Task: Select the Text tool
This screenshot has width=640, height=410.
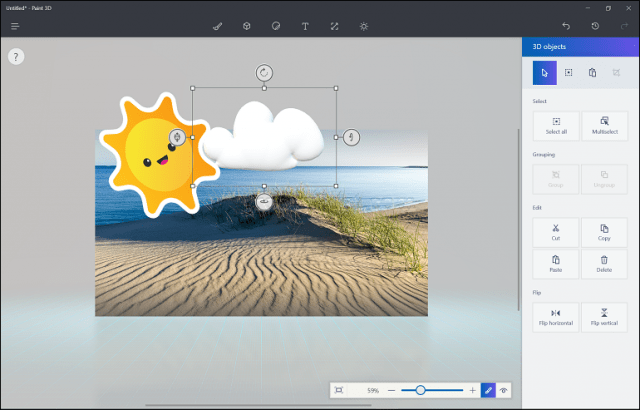Action: [x=305, y=27]
